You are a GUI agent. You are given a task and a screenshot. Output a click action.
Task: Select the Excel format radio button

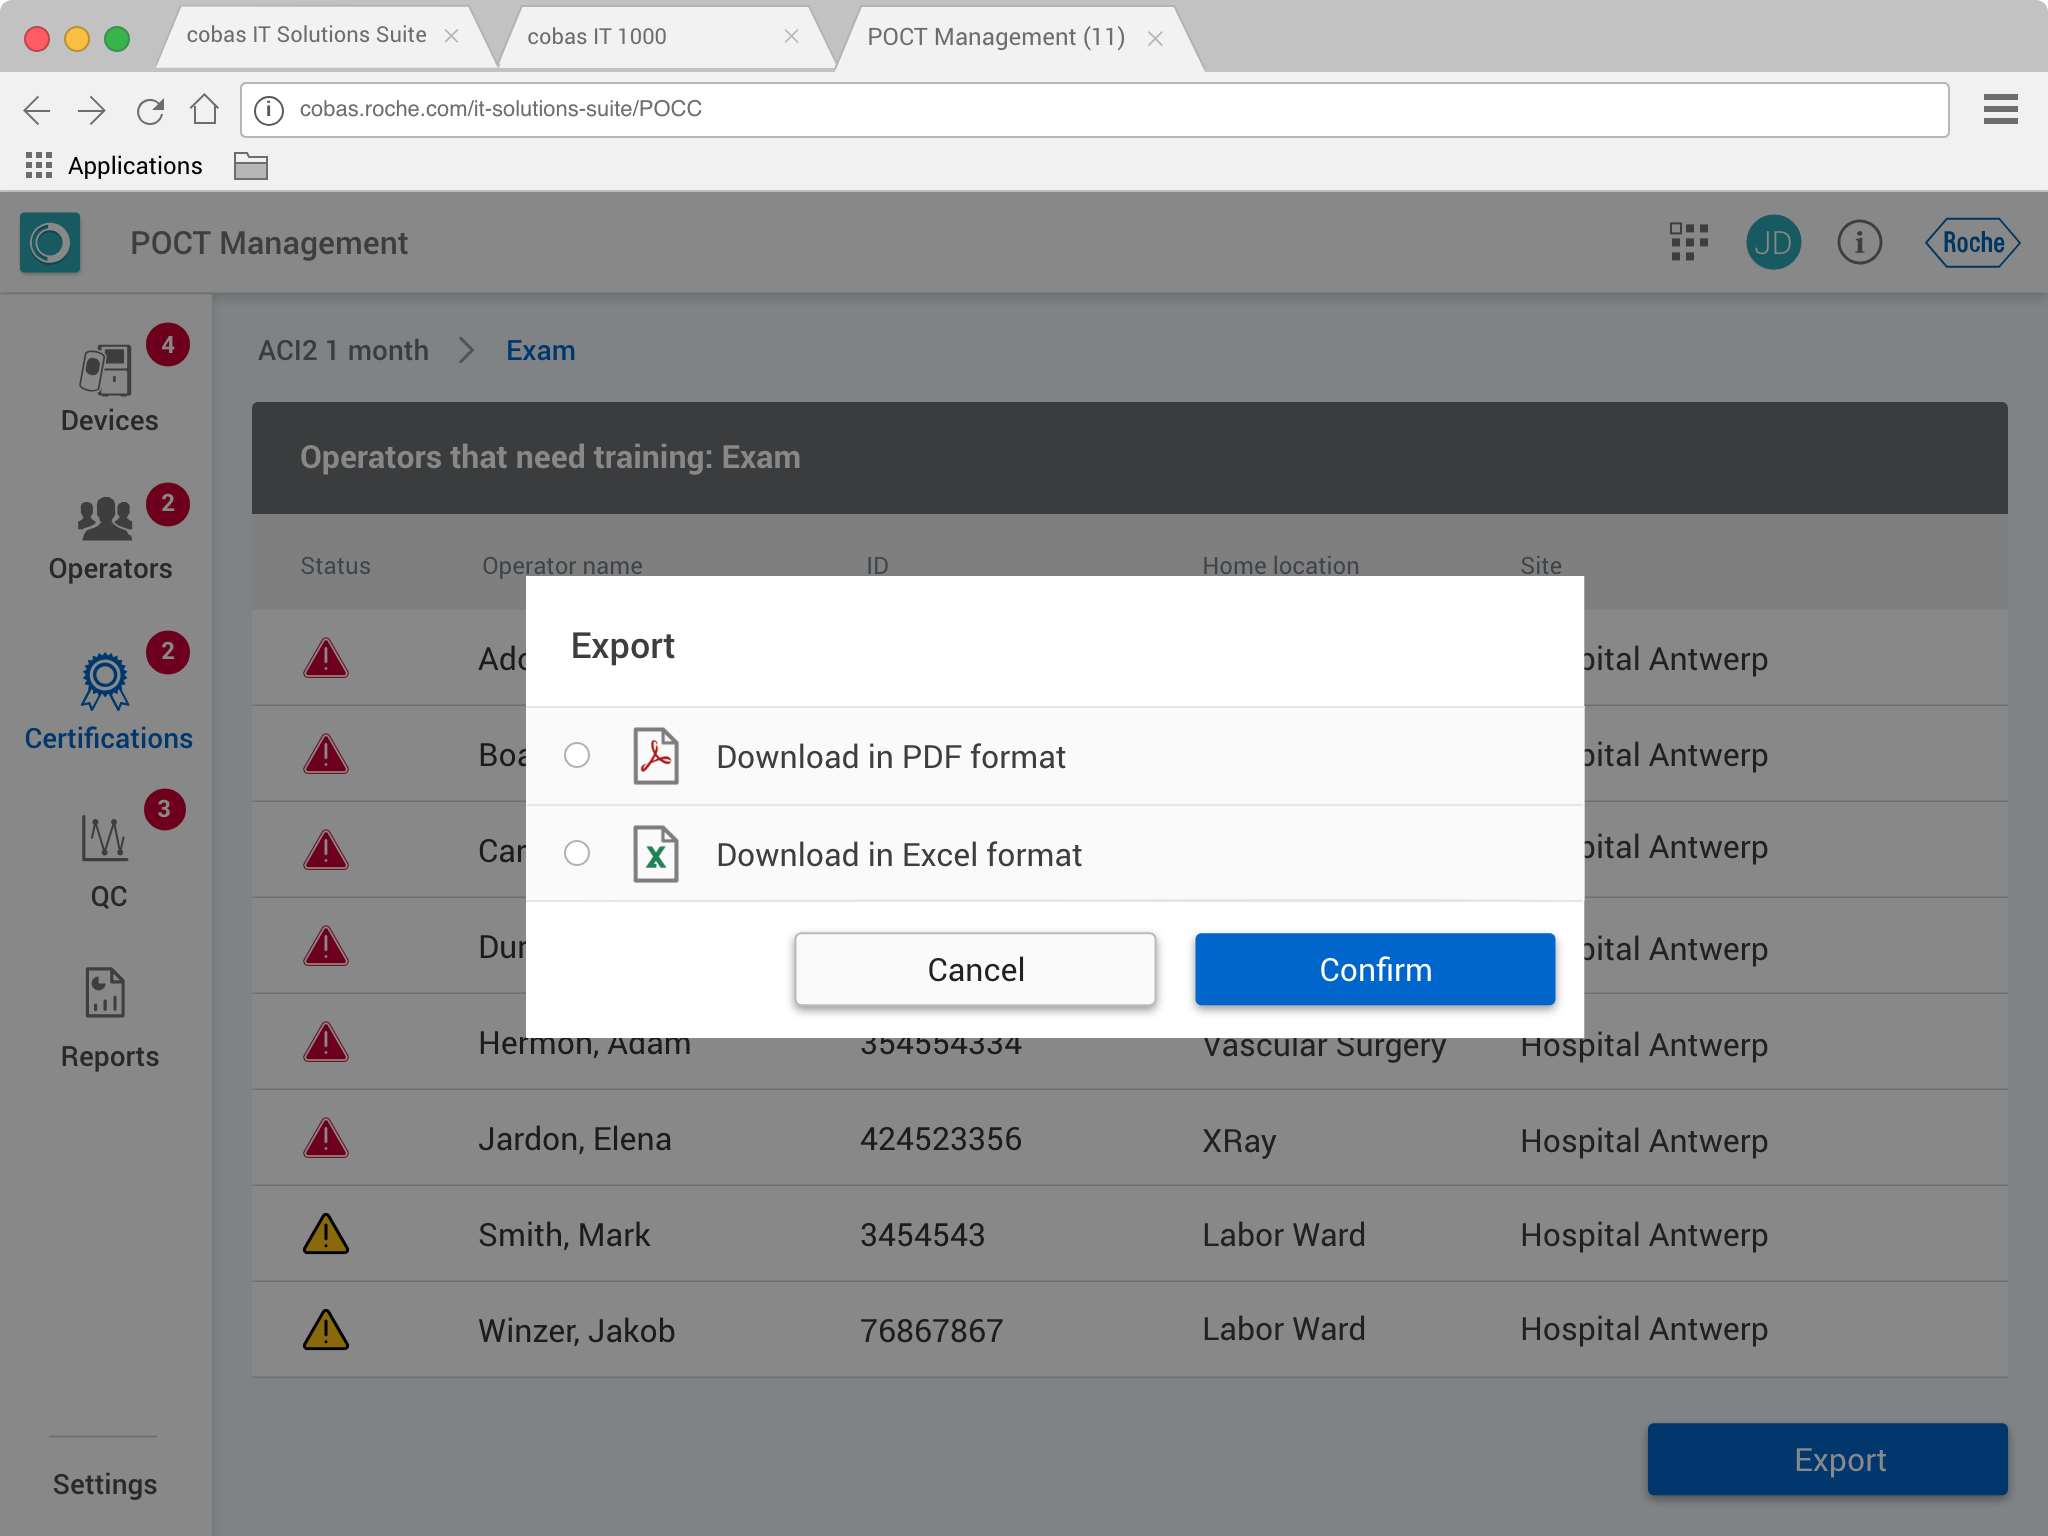[577, 853]
